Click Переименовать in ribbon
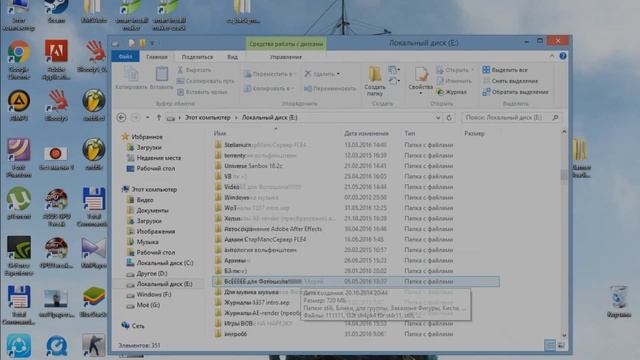640x360 pixels. point(330,89)
